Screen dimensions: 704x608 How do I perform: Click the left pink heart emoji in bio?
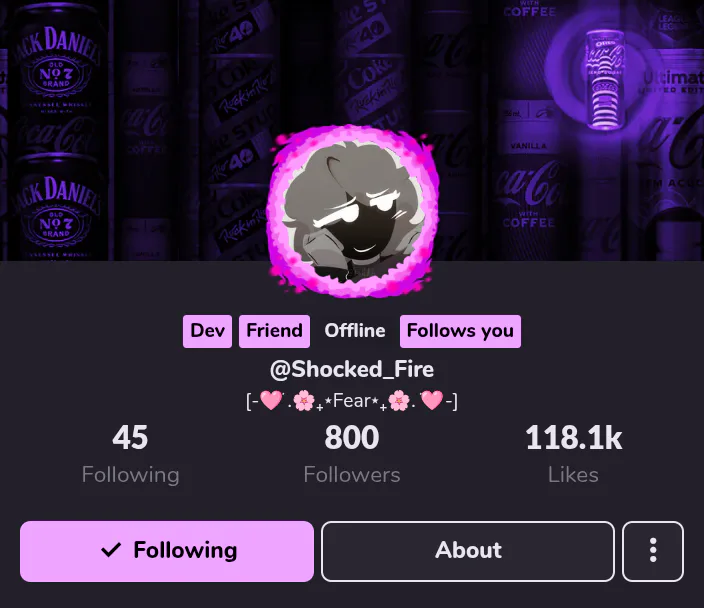[271, 400]
